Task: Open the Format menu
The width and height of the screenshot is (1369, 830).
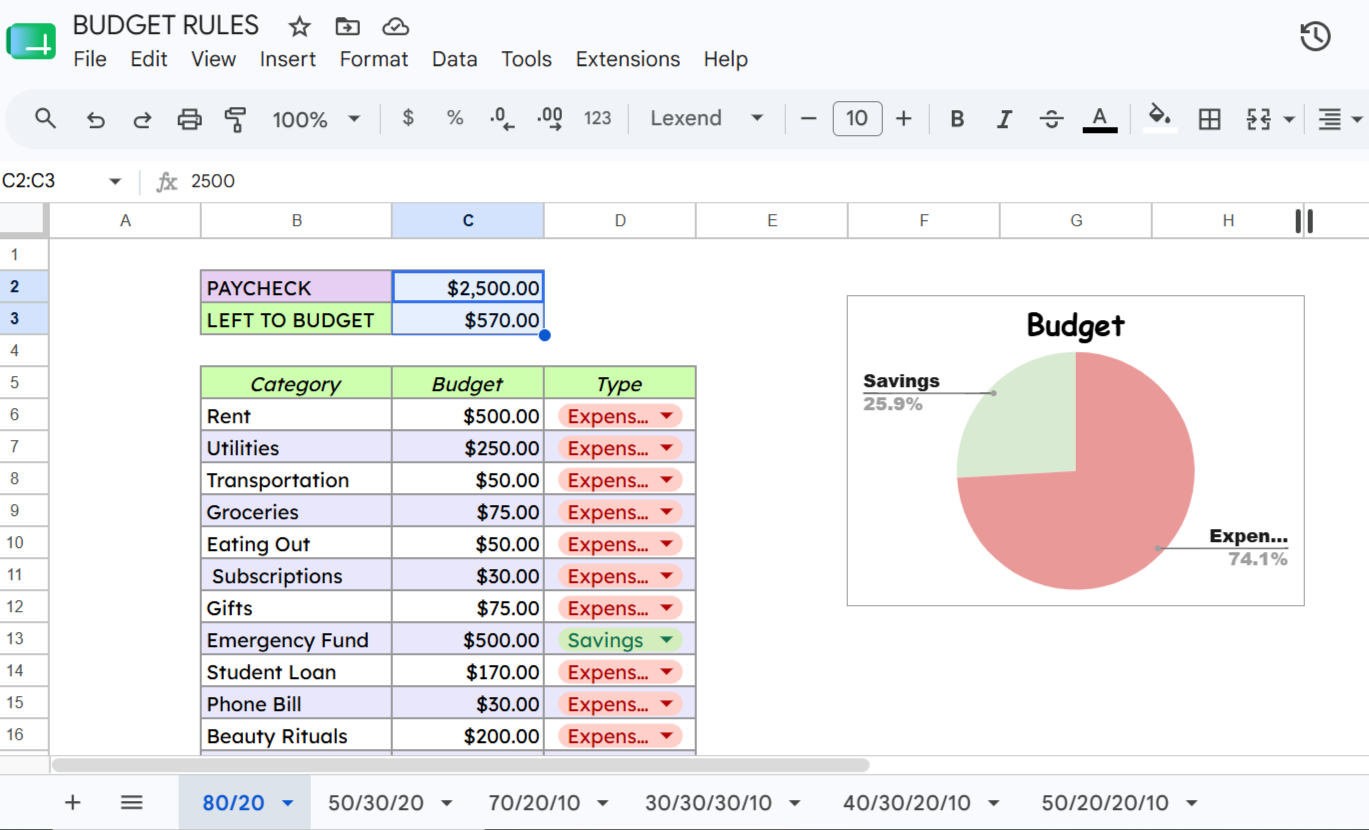Action: click(x=374, y=59)
